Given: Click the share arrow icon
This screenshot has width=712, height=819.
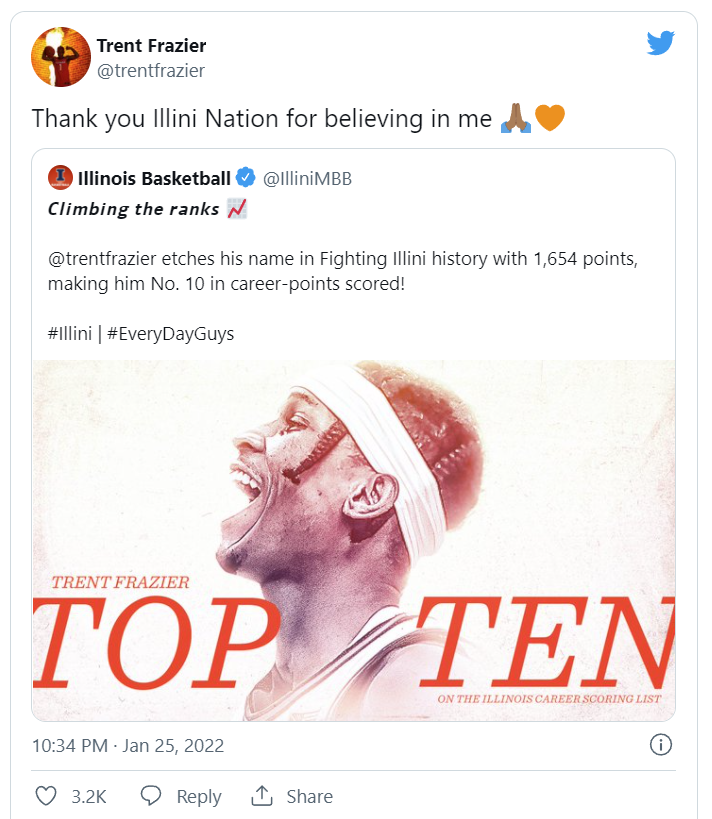Looking at the screenshot, I should tap(263, 796).
